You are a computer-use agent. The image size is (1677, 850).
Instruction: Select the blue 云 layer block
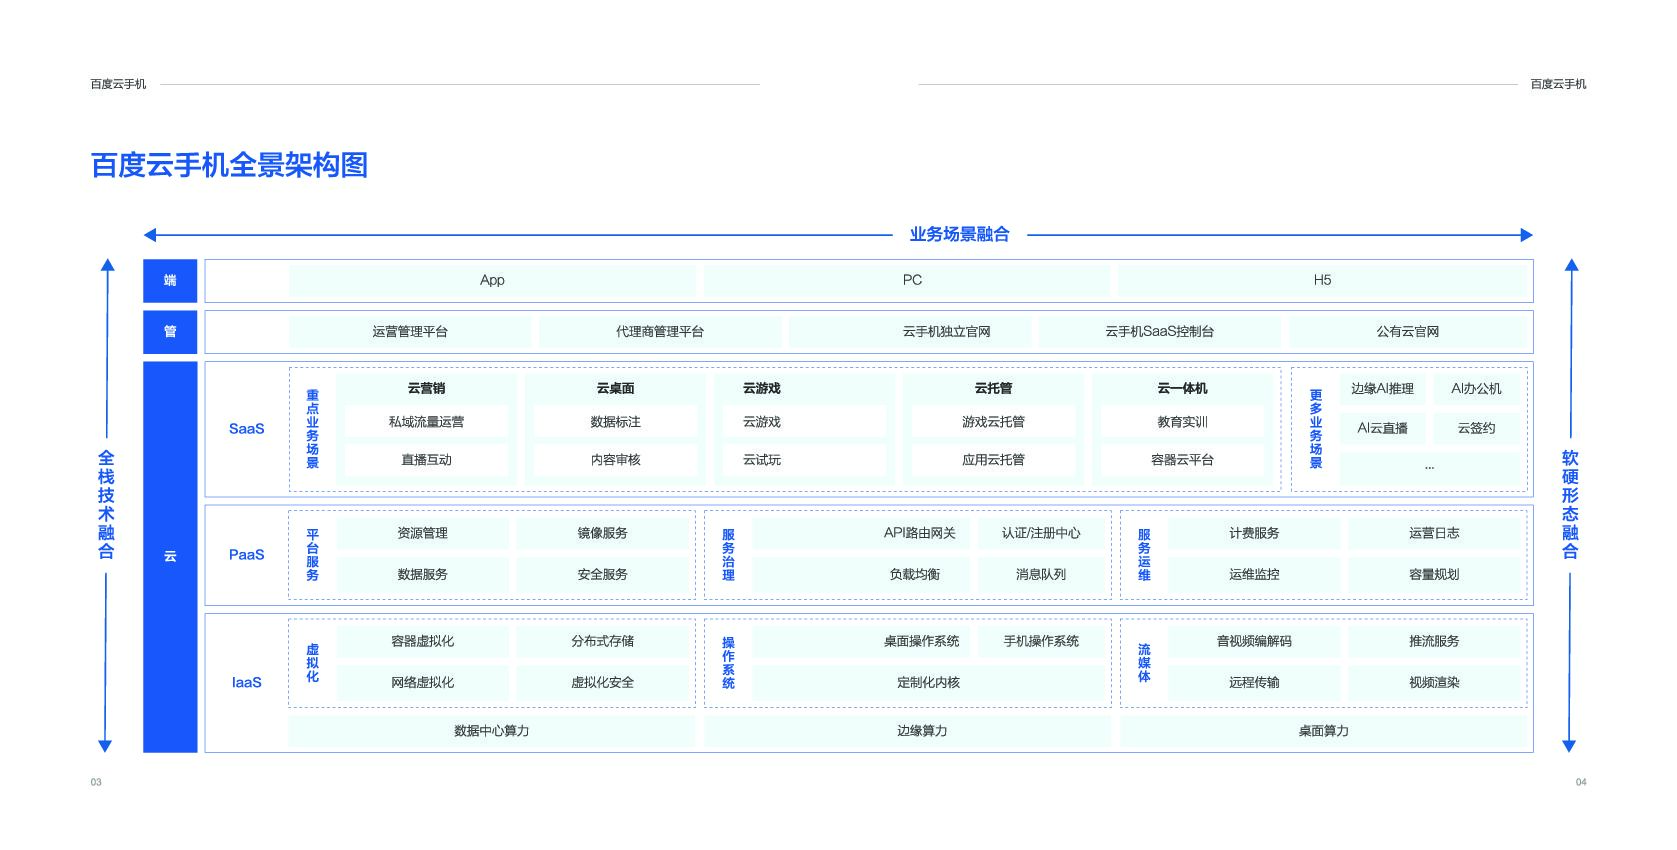[x=170, y=557]
